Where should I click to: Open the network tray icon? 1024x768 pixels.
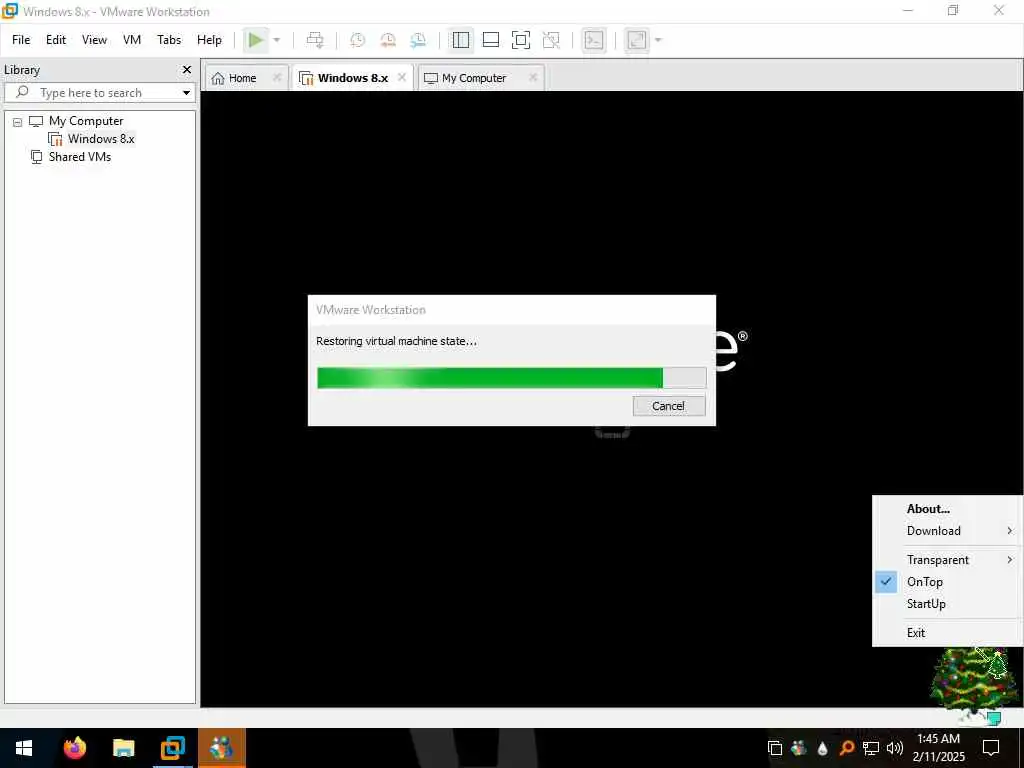[870, 748]
